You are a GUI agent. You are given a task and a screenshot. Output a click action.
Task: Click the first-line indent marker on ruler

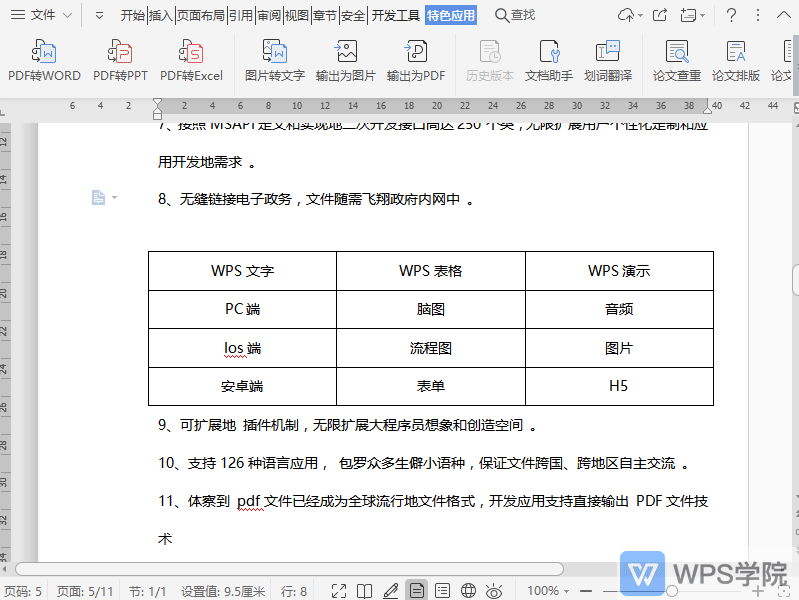pyautogui.click(x=157, y=102)
